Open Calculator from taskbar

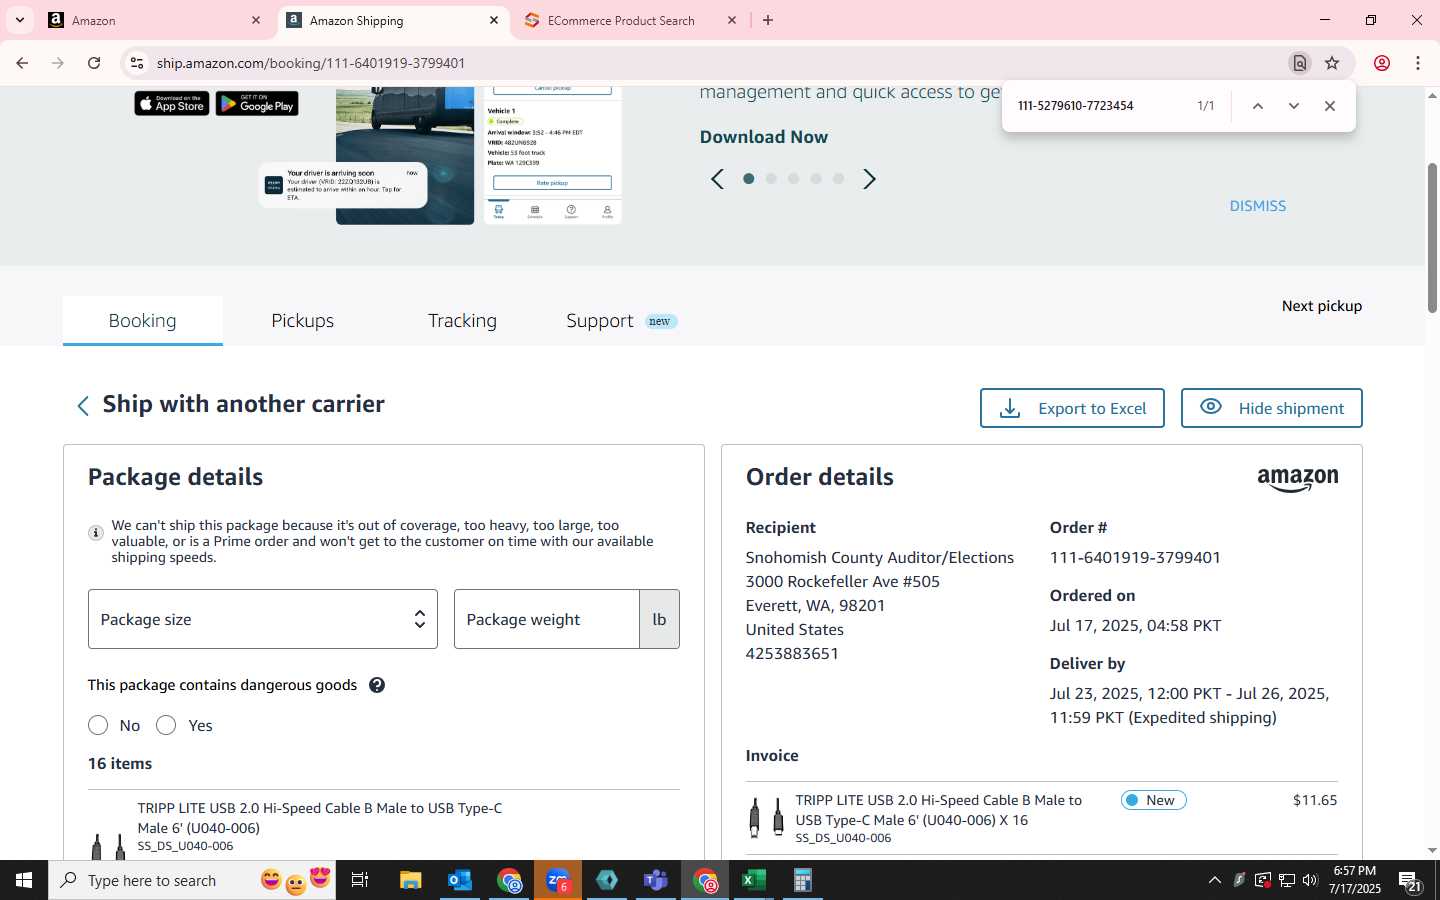tap(802, 880)
